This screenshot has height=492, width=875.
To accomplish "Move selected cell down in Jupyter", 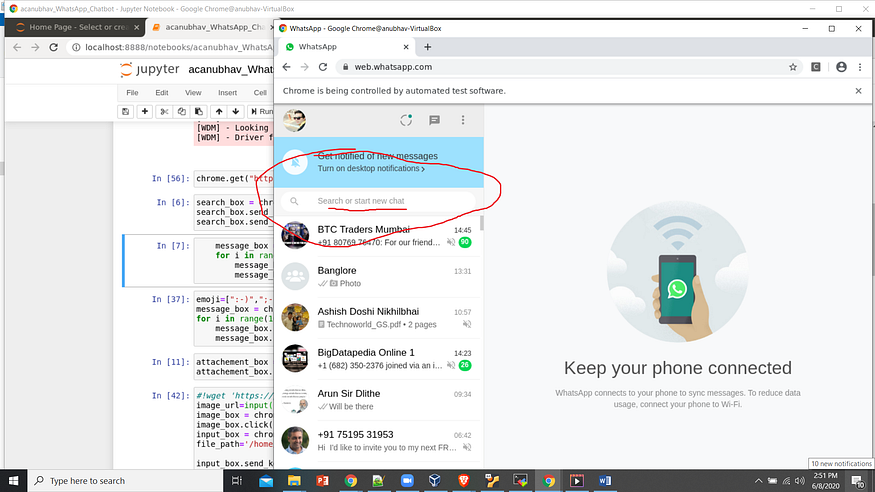I will pyautogui.click(x=235, y=112).
